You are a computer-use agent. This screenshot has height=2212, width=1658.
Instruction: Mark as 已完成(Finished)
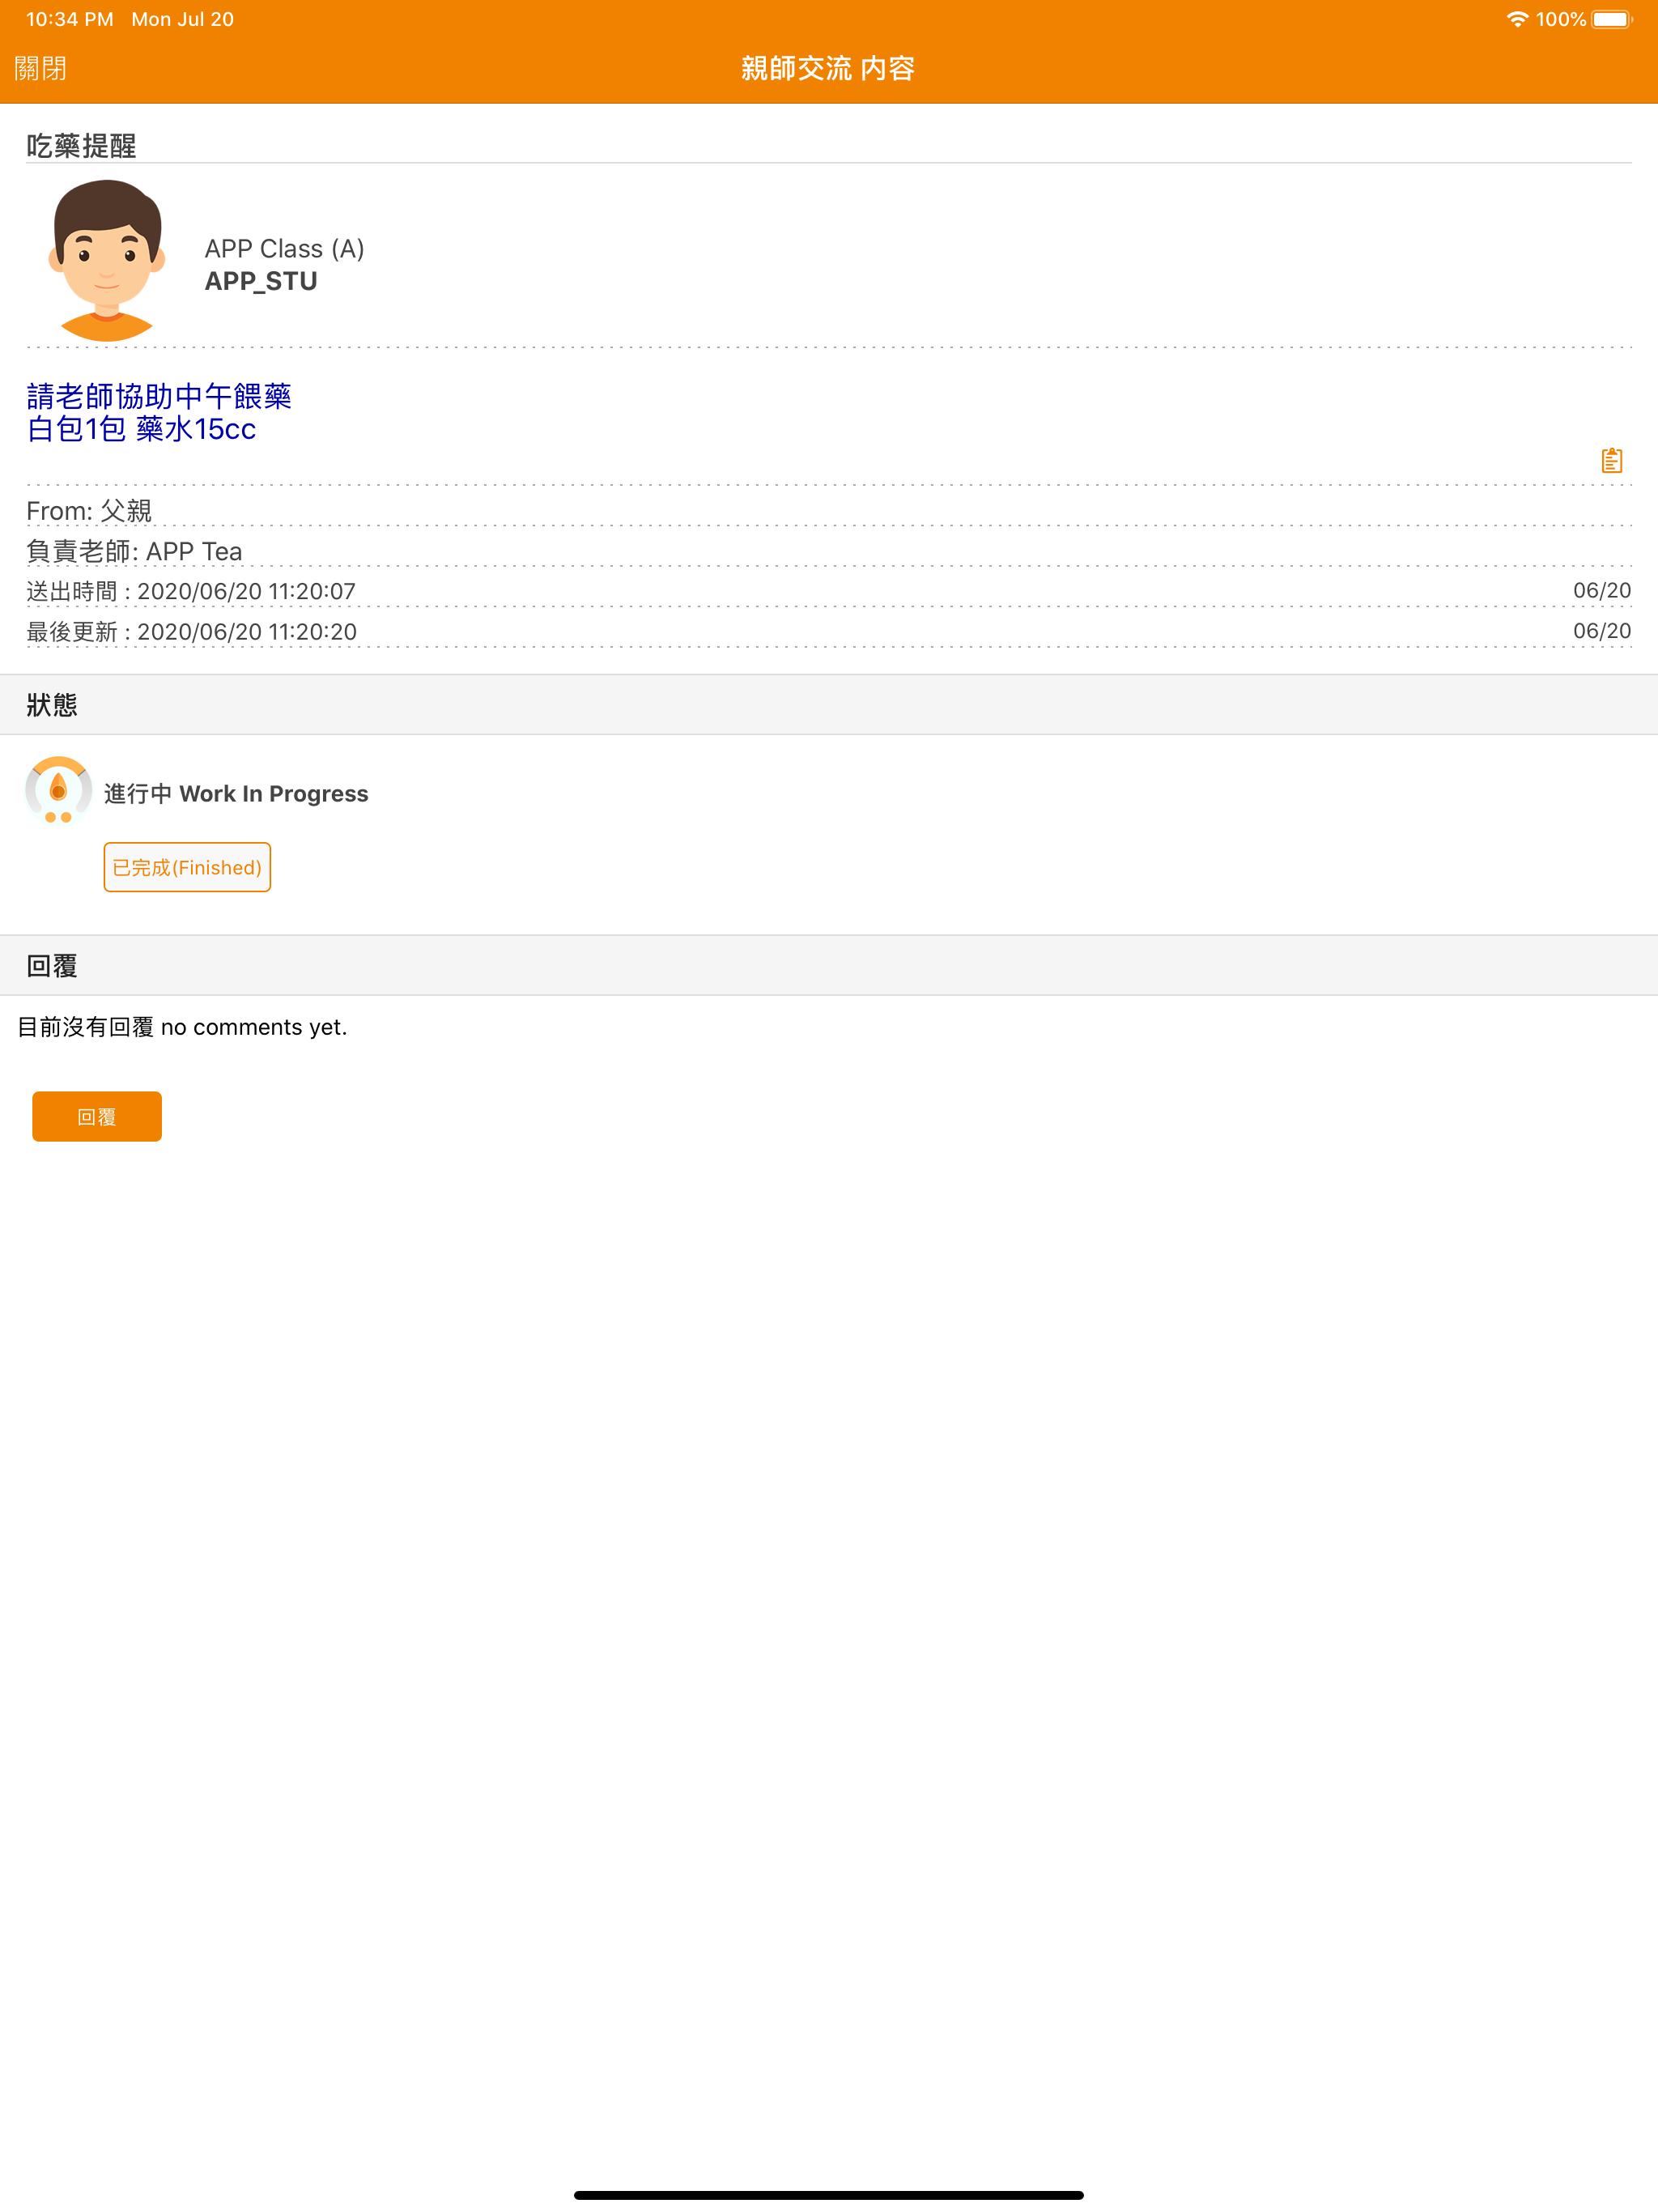tap(187, 867)
